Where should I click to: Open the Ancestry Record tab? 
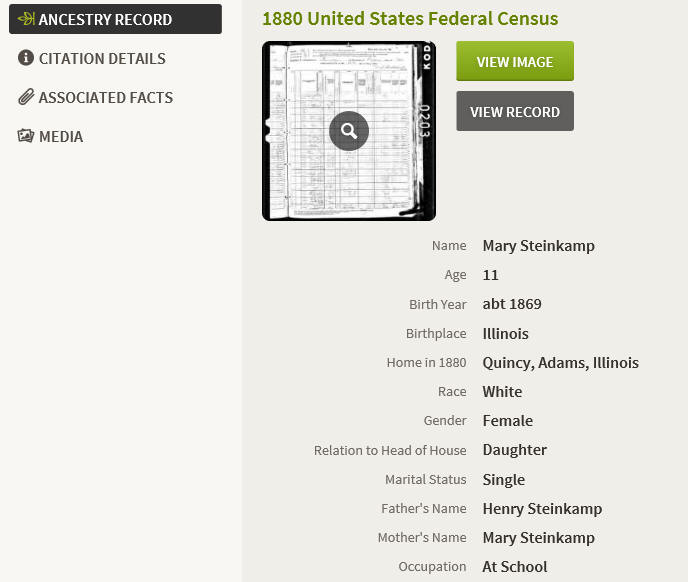(x=115, y=19)
